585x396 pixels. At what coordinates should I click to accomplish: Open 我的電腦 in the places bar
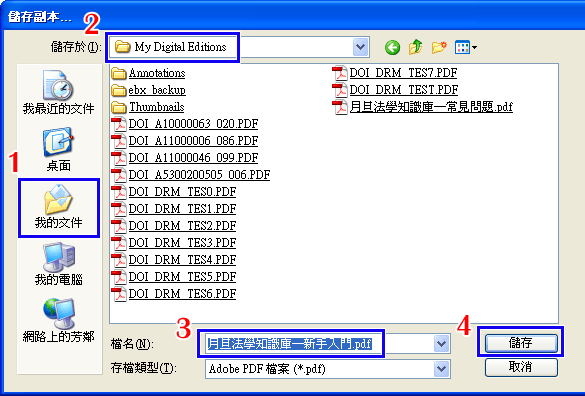[59, 264]
